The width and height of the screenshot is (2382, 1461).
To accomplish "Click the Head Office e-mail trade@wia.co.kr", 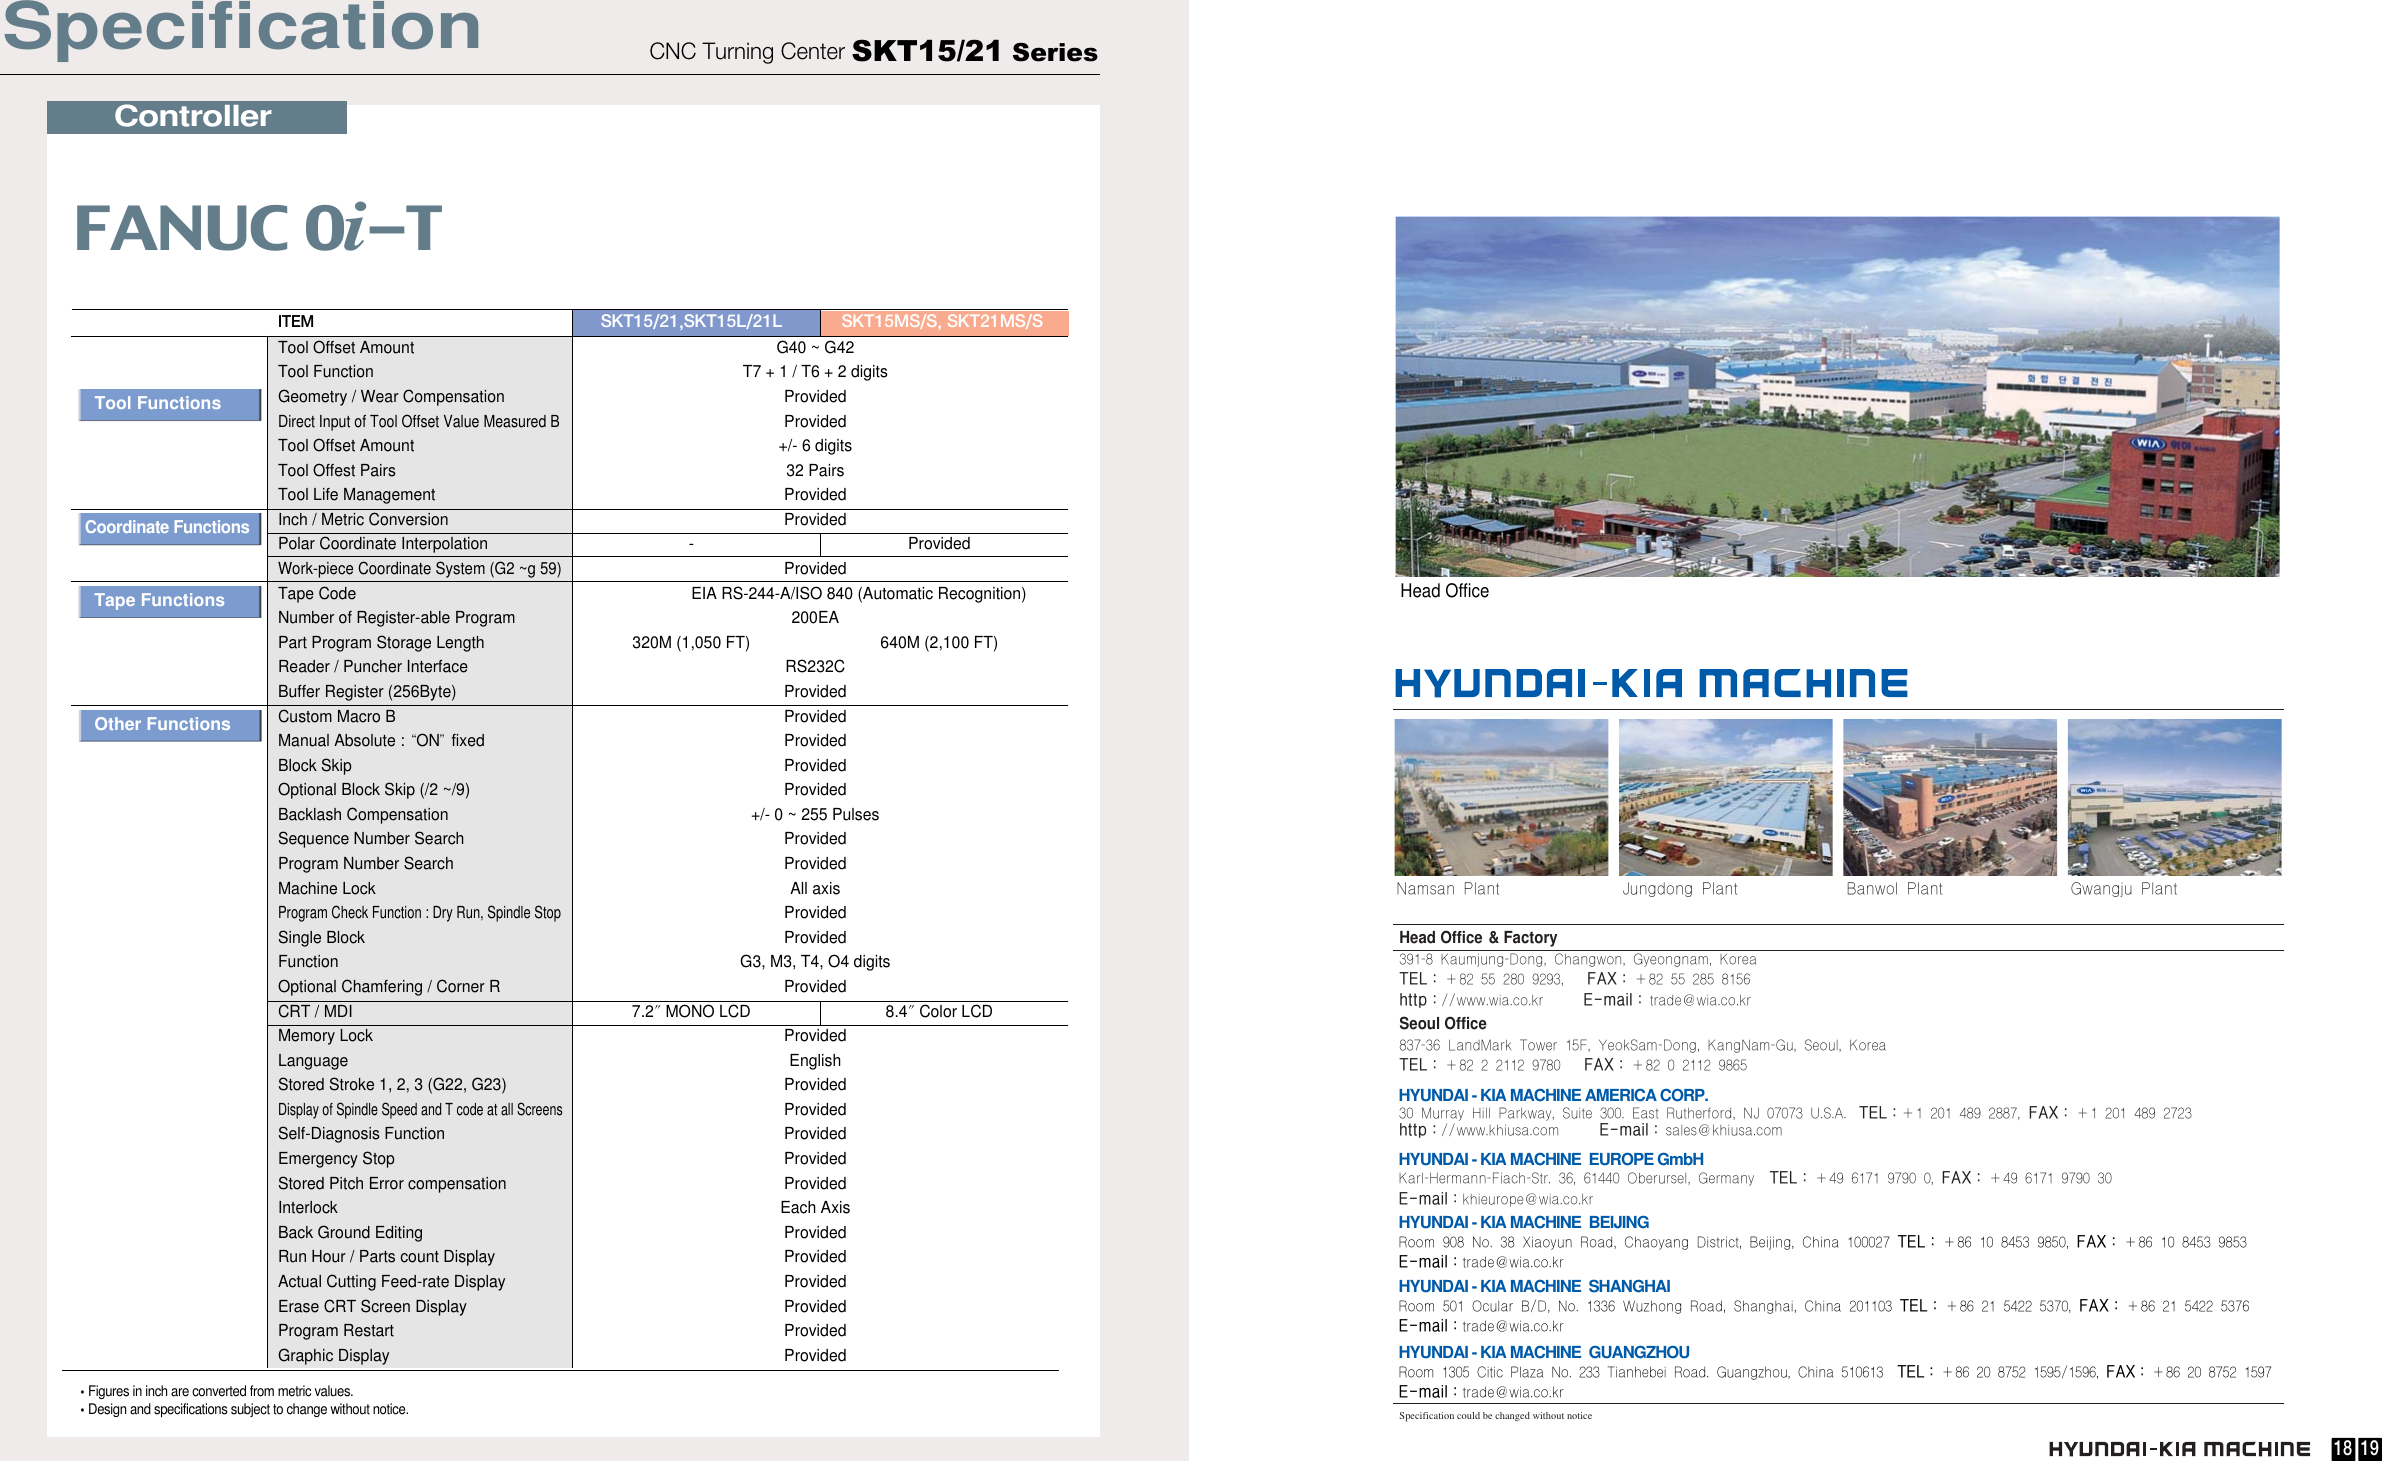I will click(1700, 1000).
